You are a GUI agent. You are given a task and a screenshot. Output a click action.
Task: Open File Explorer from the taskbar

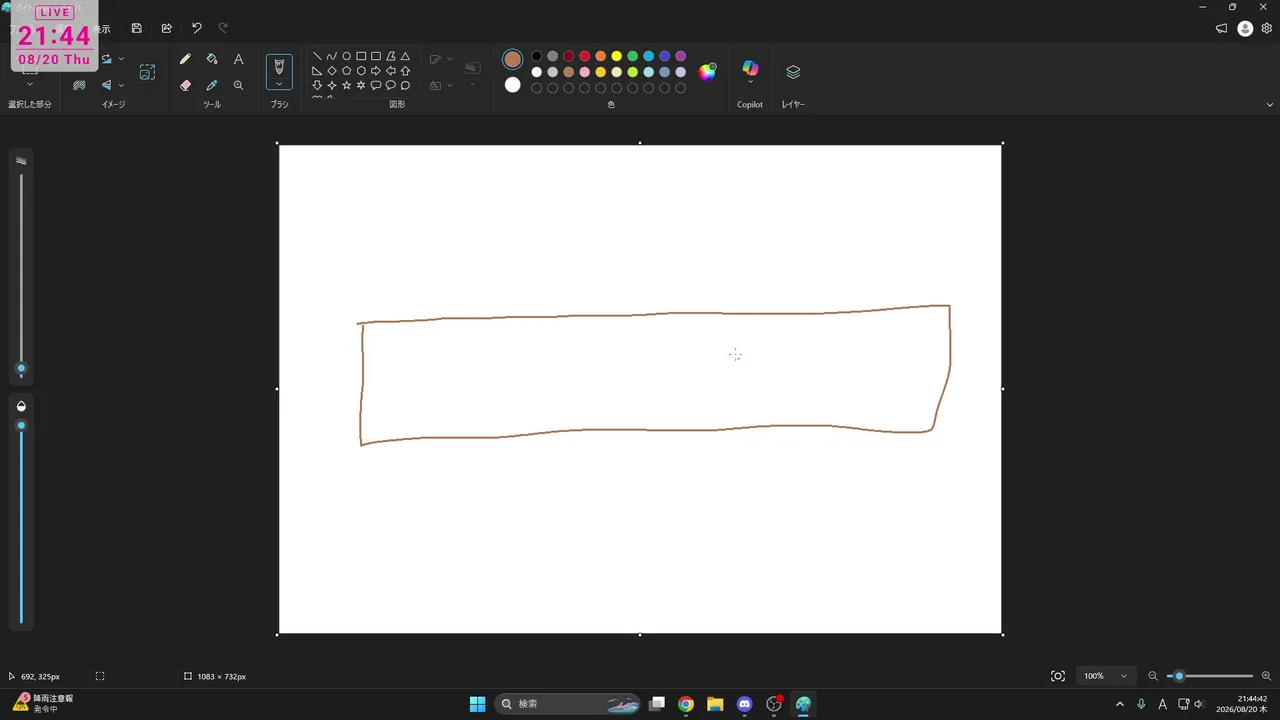click(715, 704)
